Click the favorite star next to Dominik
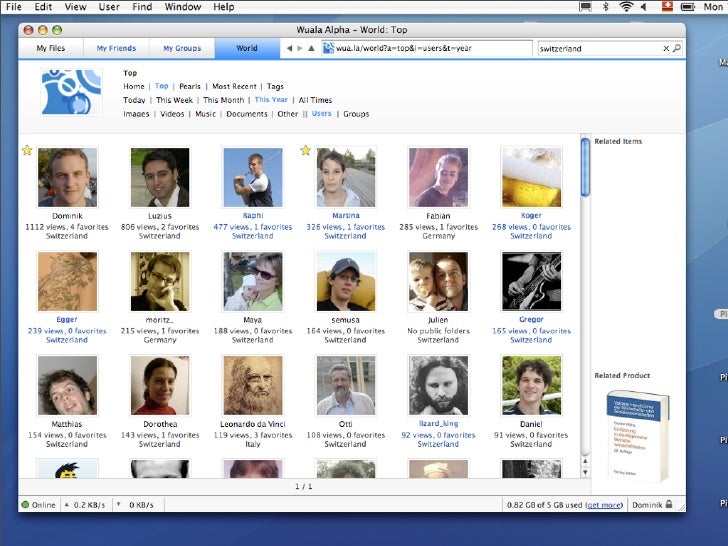This screenshot has width=728, height=546. [27, 150]
